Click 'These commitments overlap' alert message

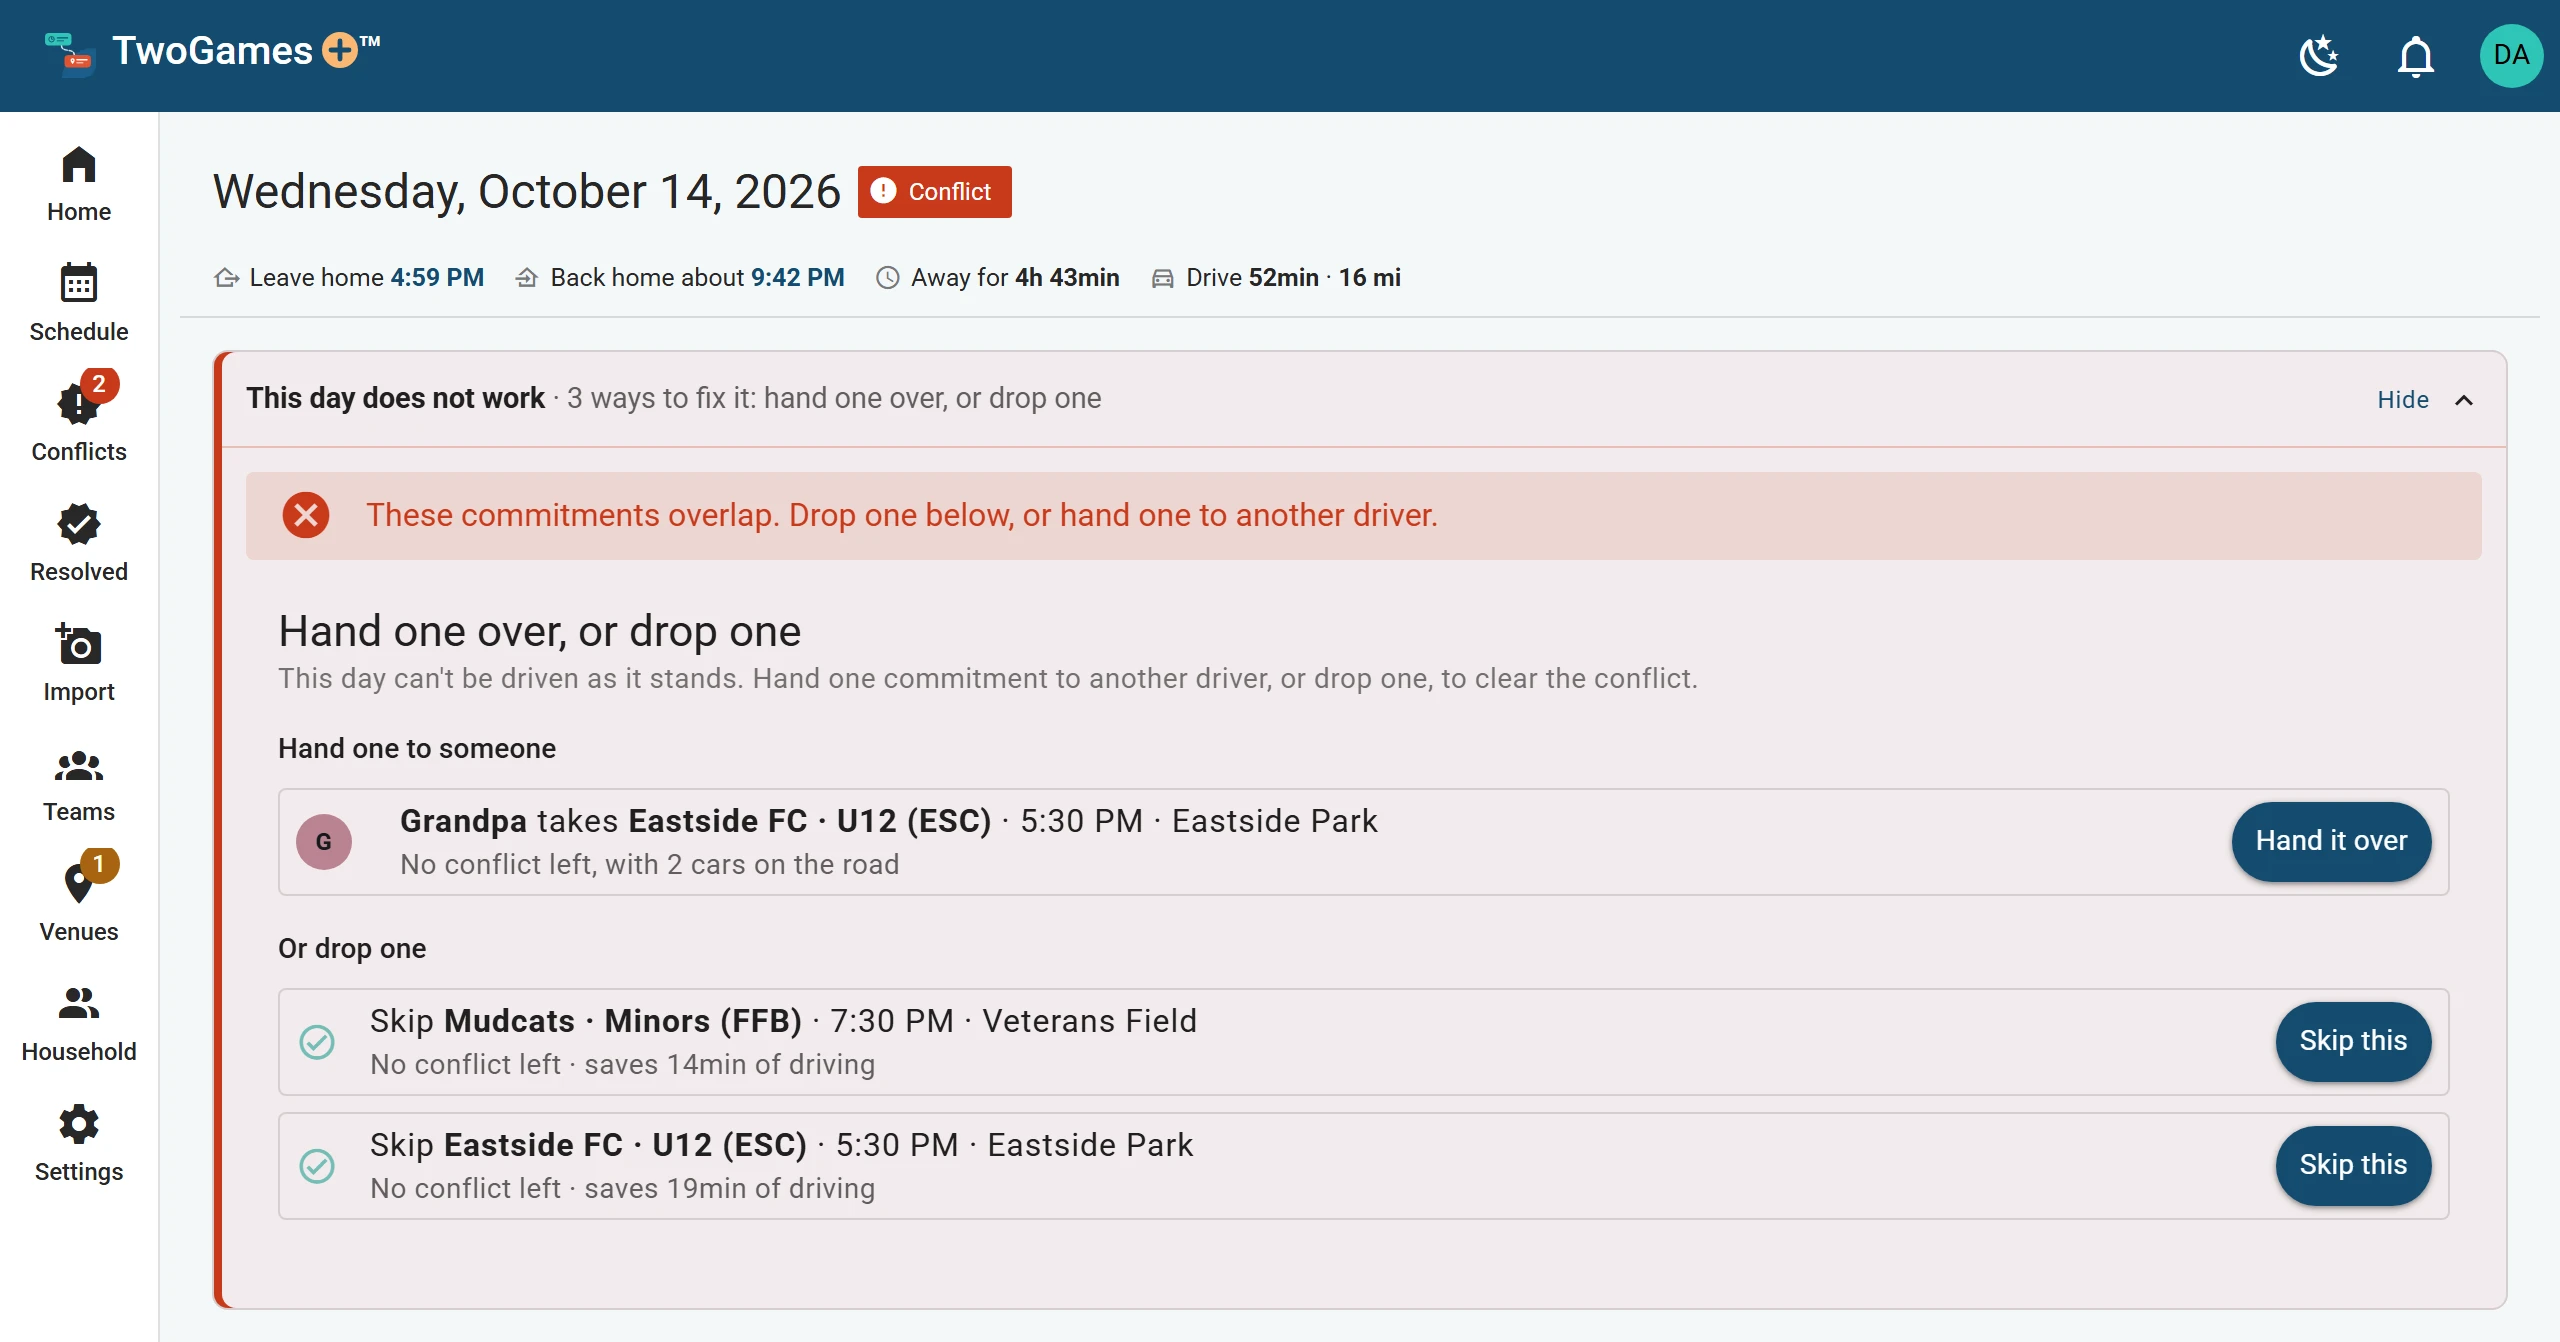point(902,515)
